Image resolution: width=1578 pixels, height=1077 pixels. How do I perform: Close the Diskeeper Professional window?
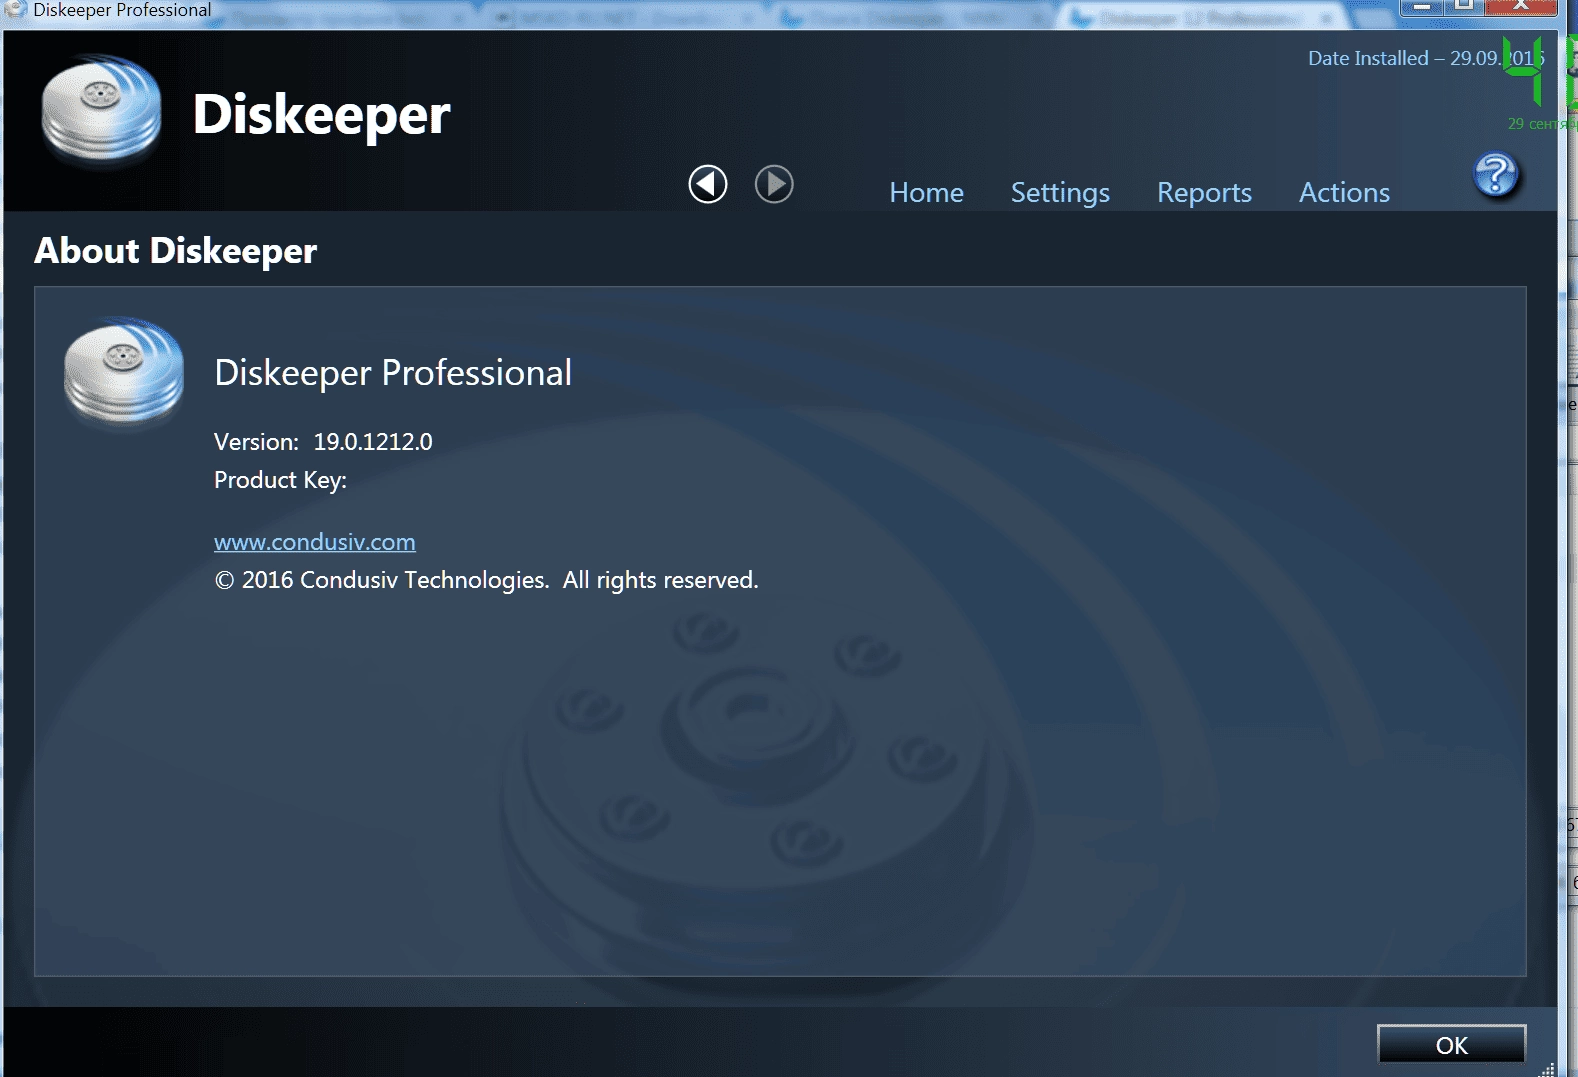[1520, 6]
